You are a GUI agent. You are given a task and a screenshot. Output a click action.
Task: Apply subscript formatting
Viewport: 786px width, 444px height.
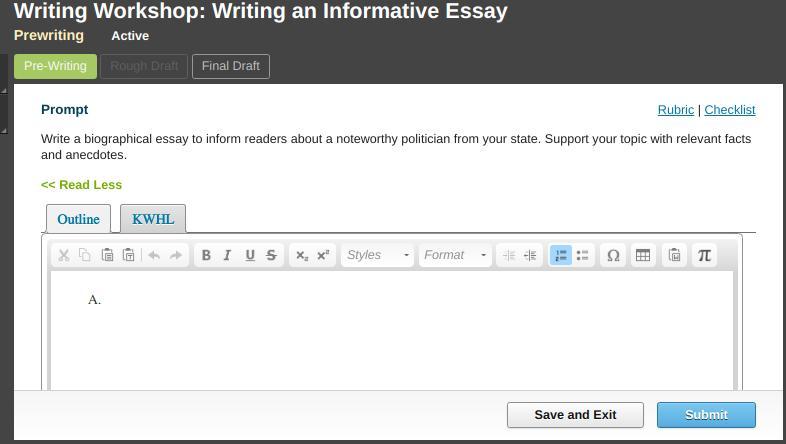(302, 255)
